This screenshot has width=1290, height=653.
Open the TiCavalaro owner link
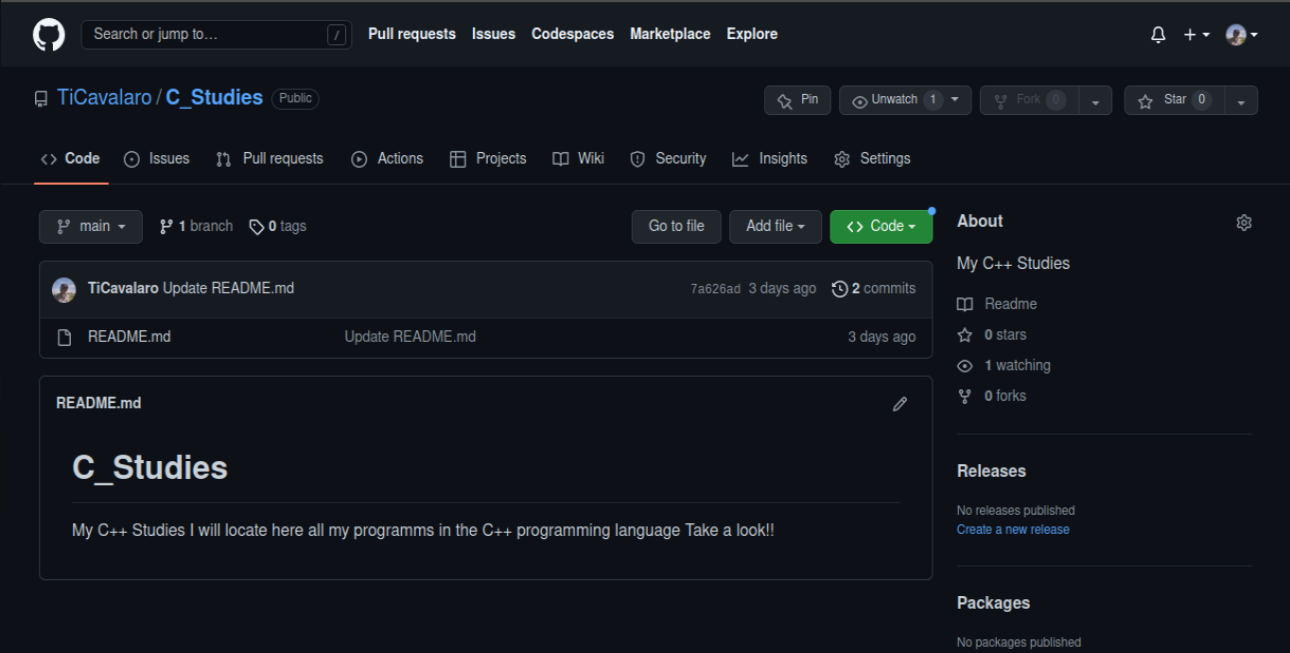point(104,98)
